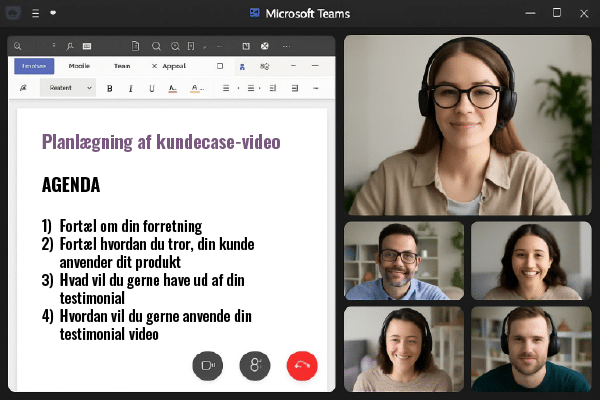
Task: Click the format painter icon
Action: pos(23,88)
